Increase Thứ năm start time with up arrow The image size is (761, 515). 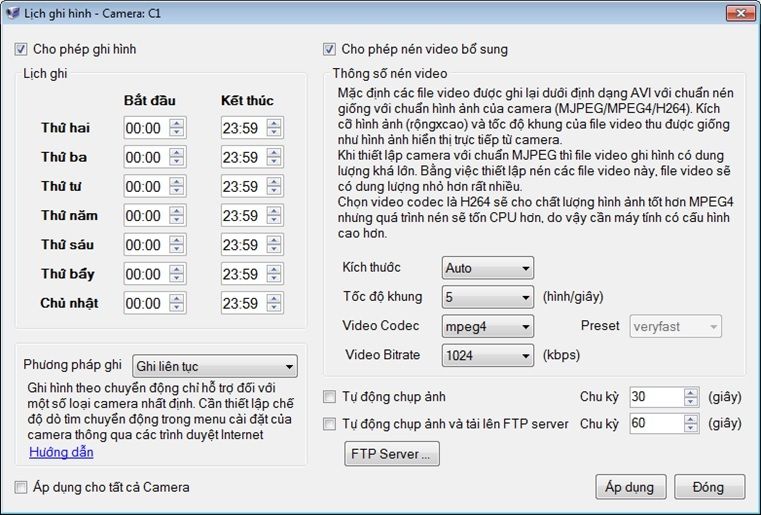click(x=177, y=211)
